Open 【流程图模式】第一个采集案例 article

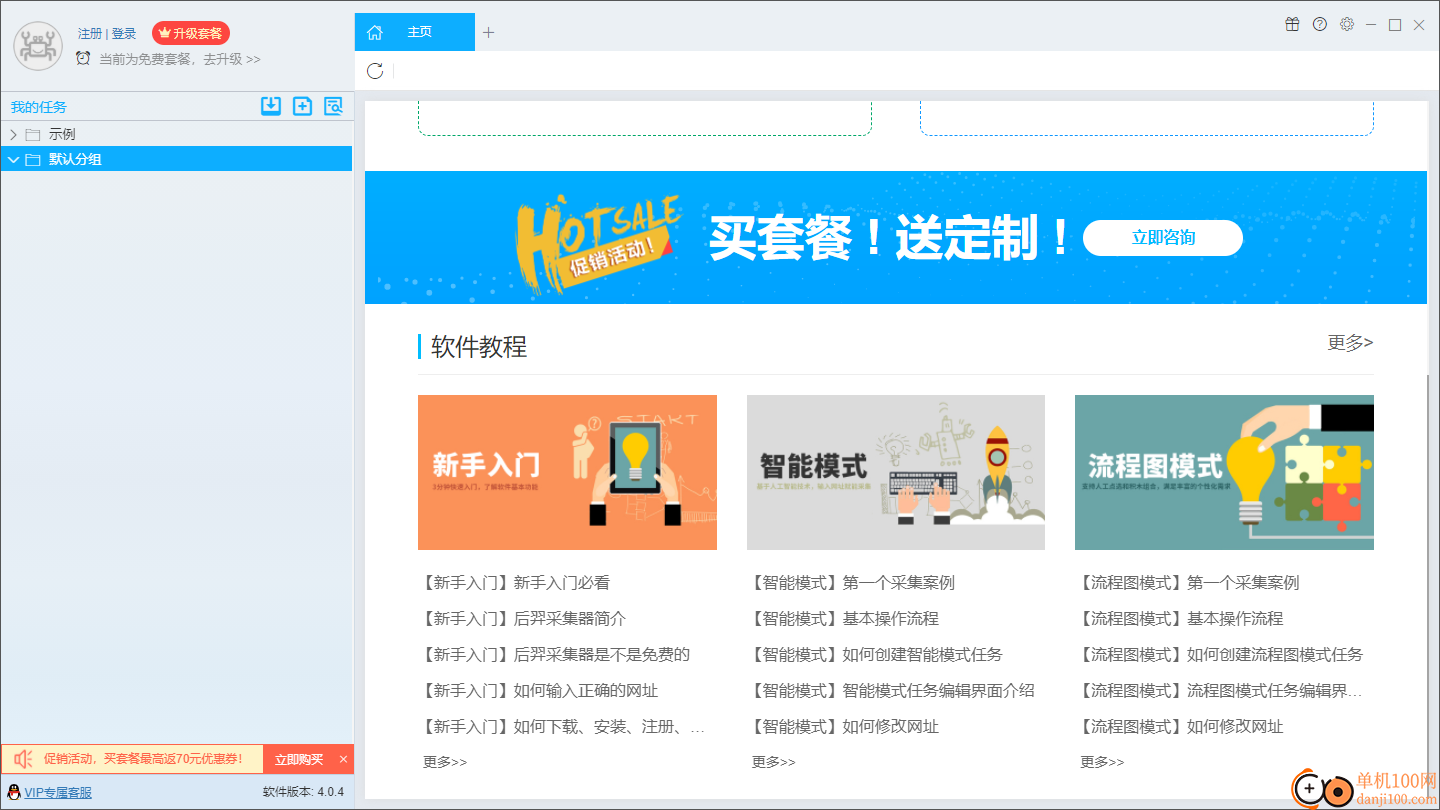[x=1189, y=583]
